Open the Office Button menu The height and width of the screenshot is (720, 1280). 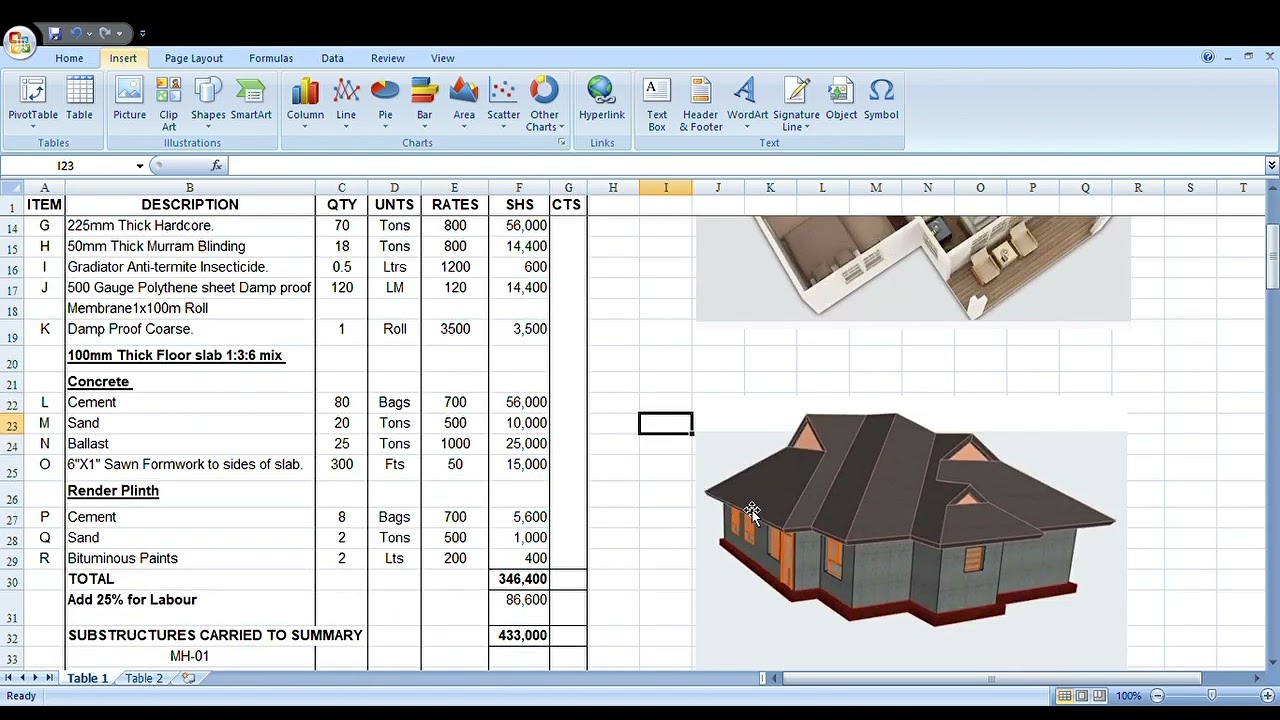[x=19, y=42]
